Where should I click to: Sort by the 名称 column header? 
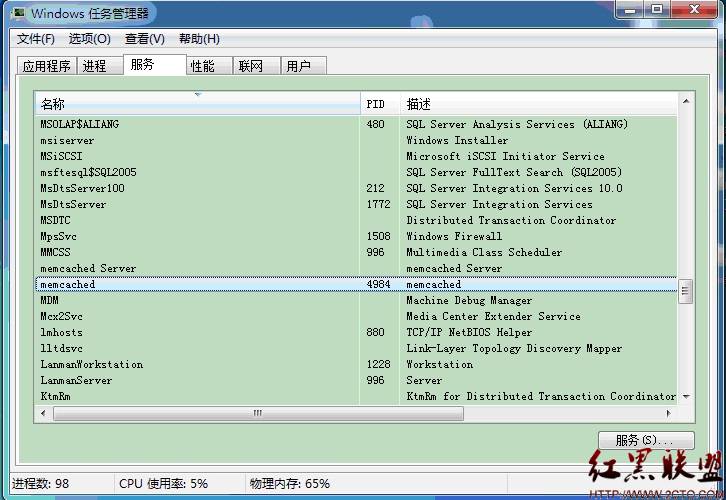tap(198, 104)
